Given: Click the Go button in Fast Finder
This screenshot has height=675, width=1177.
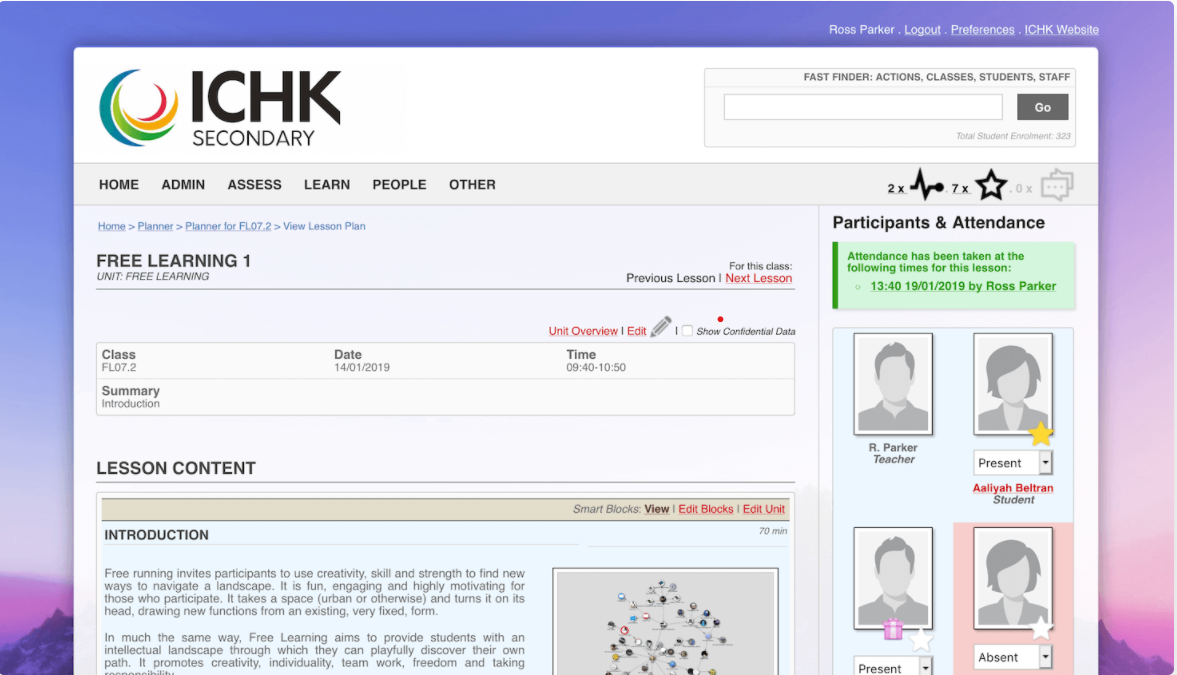Looking at the screenshot, I should point(1042,107).
